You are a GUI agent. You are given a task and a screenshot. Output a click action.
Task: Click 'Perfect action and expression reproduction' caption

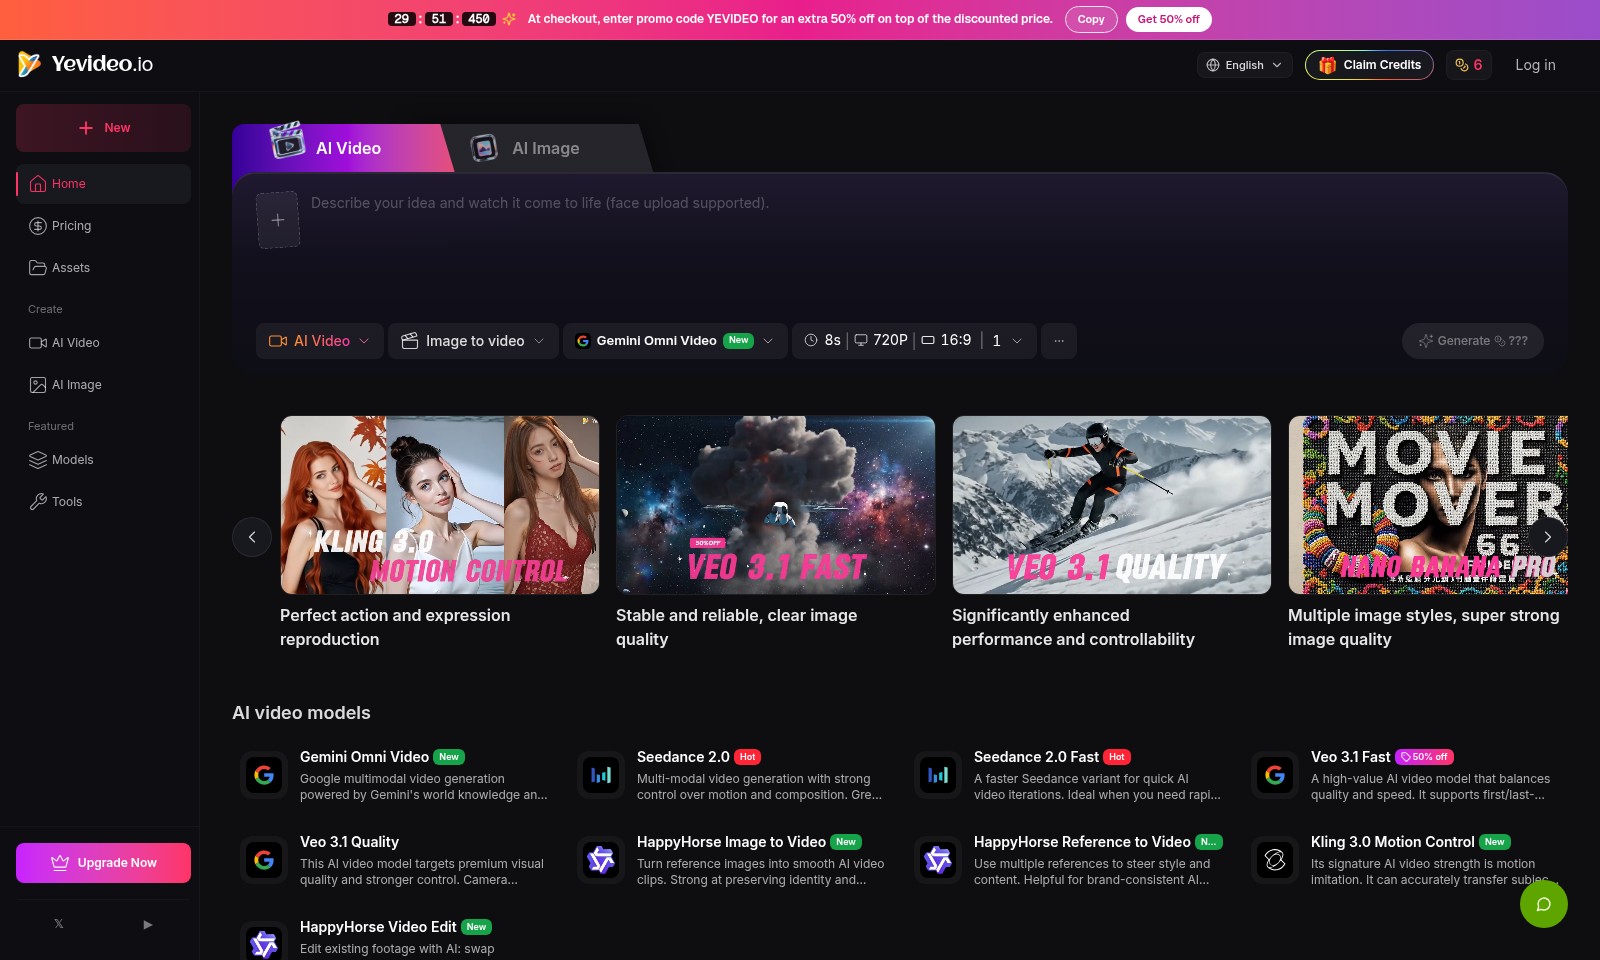click(x=395, y=627)
